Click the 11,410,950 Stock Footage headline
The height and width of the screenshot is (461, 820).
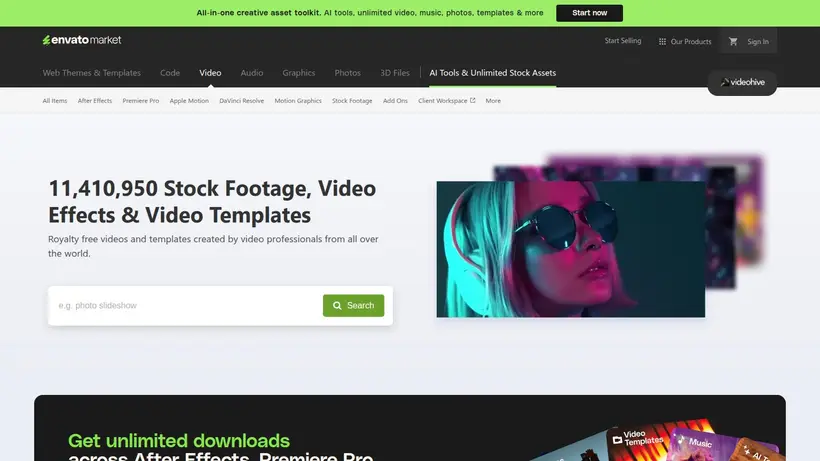coord(212,201)
